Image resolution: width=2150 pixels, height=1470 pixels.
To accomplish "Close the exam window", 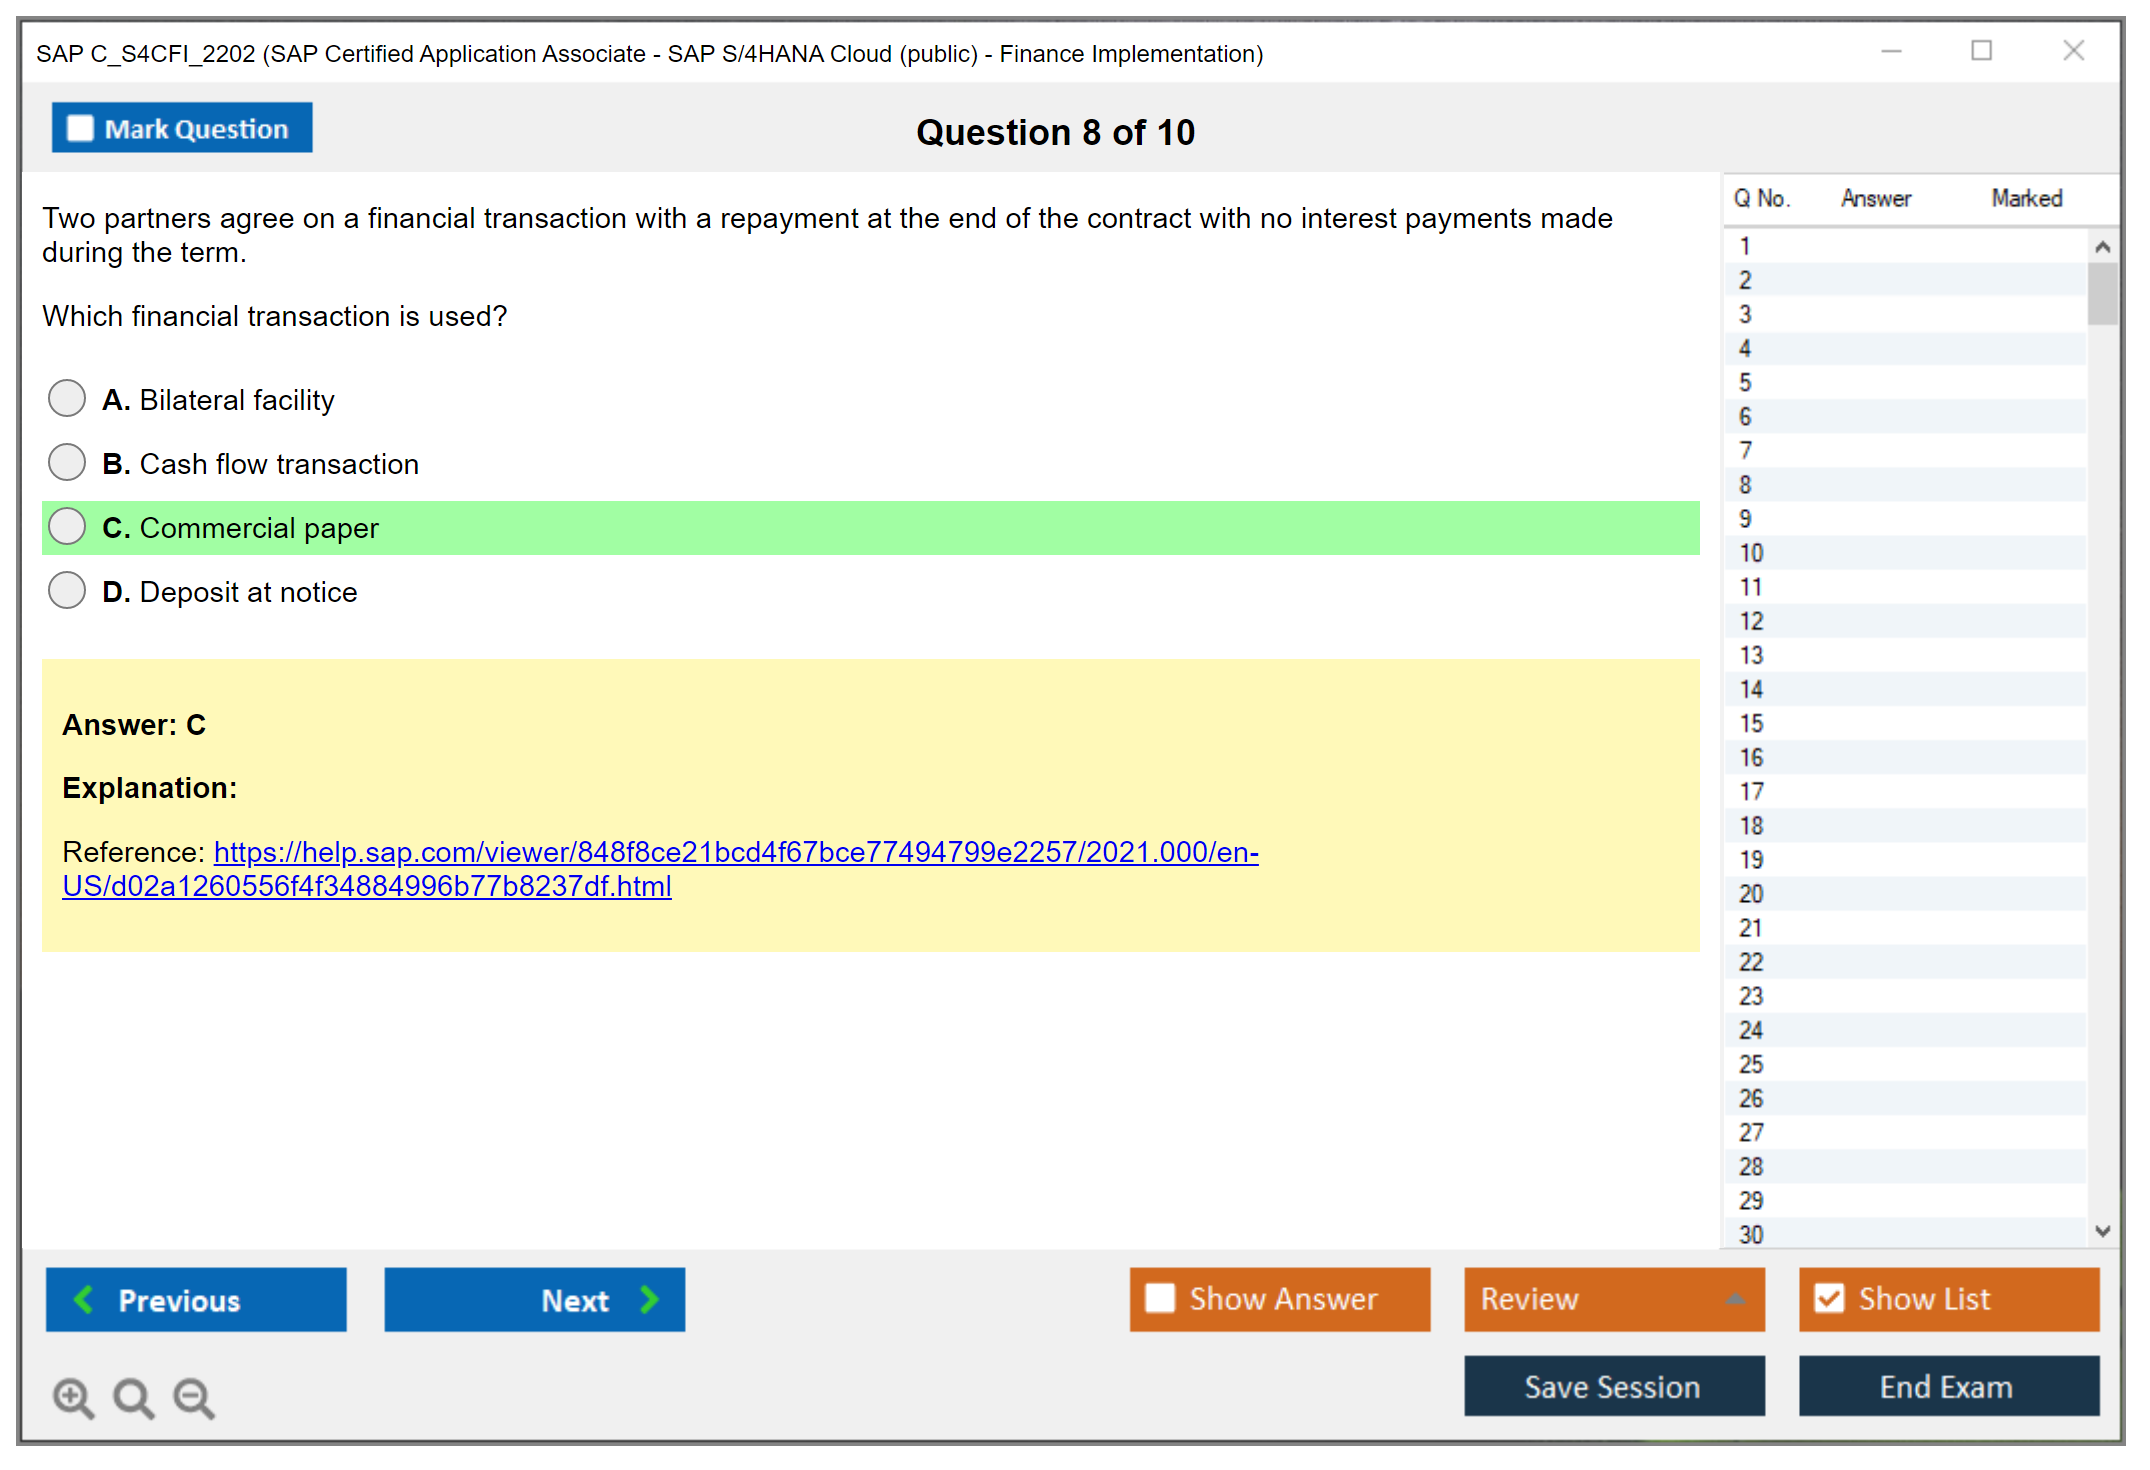I will pos(2073,51).
